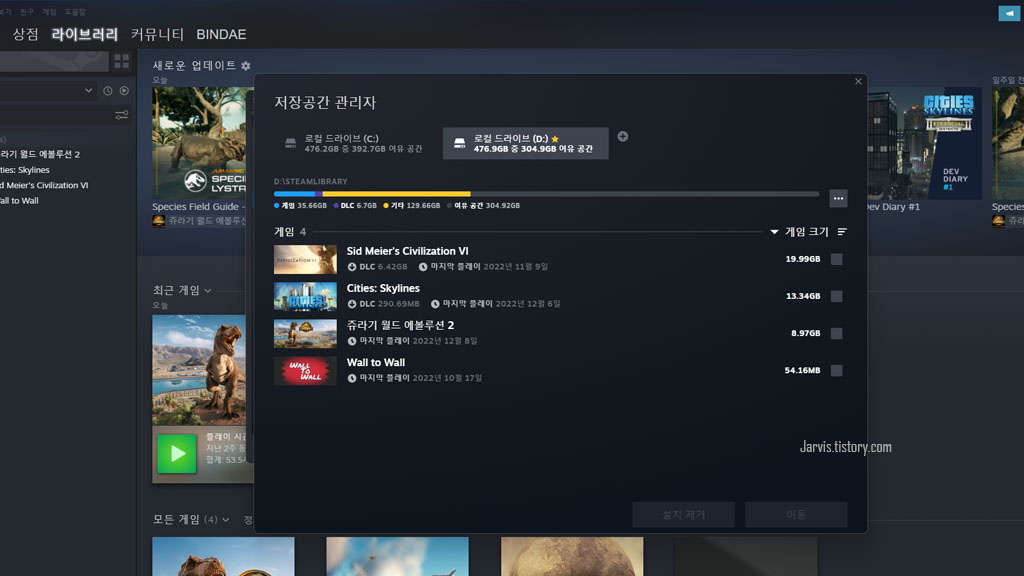Viewport: 1024px width, 576px height.
Task: Select the Wall to Wall thumbnail
Action: coord(305,370)
